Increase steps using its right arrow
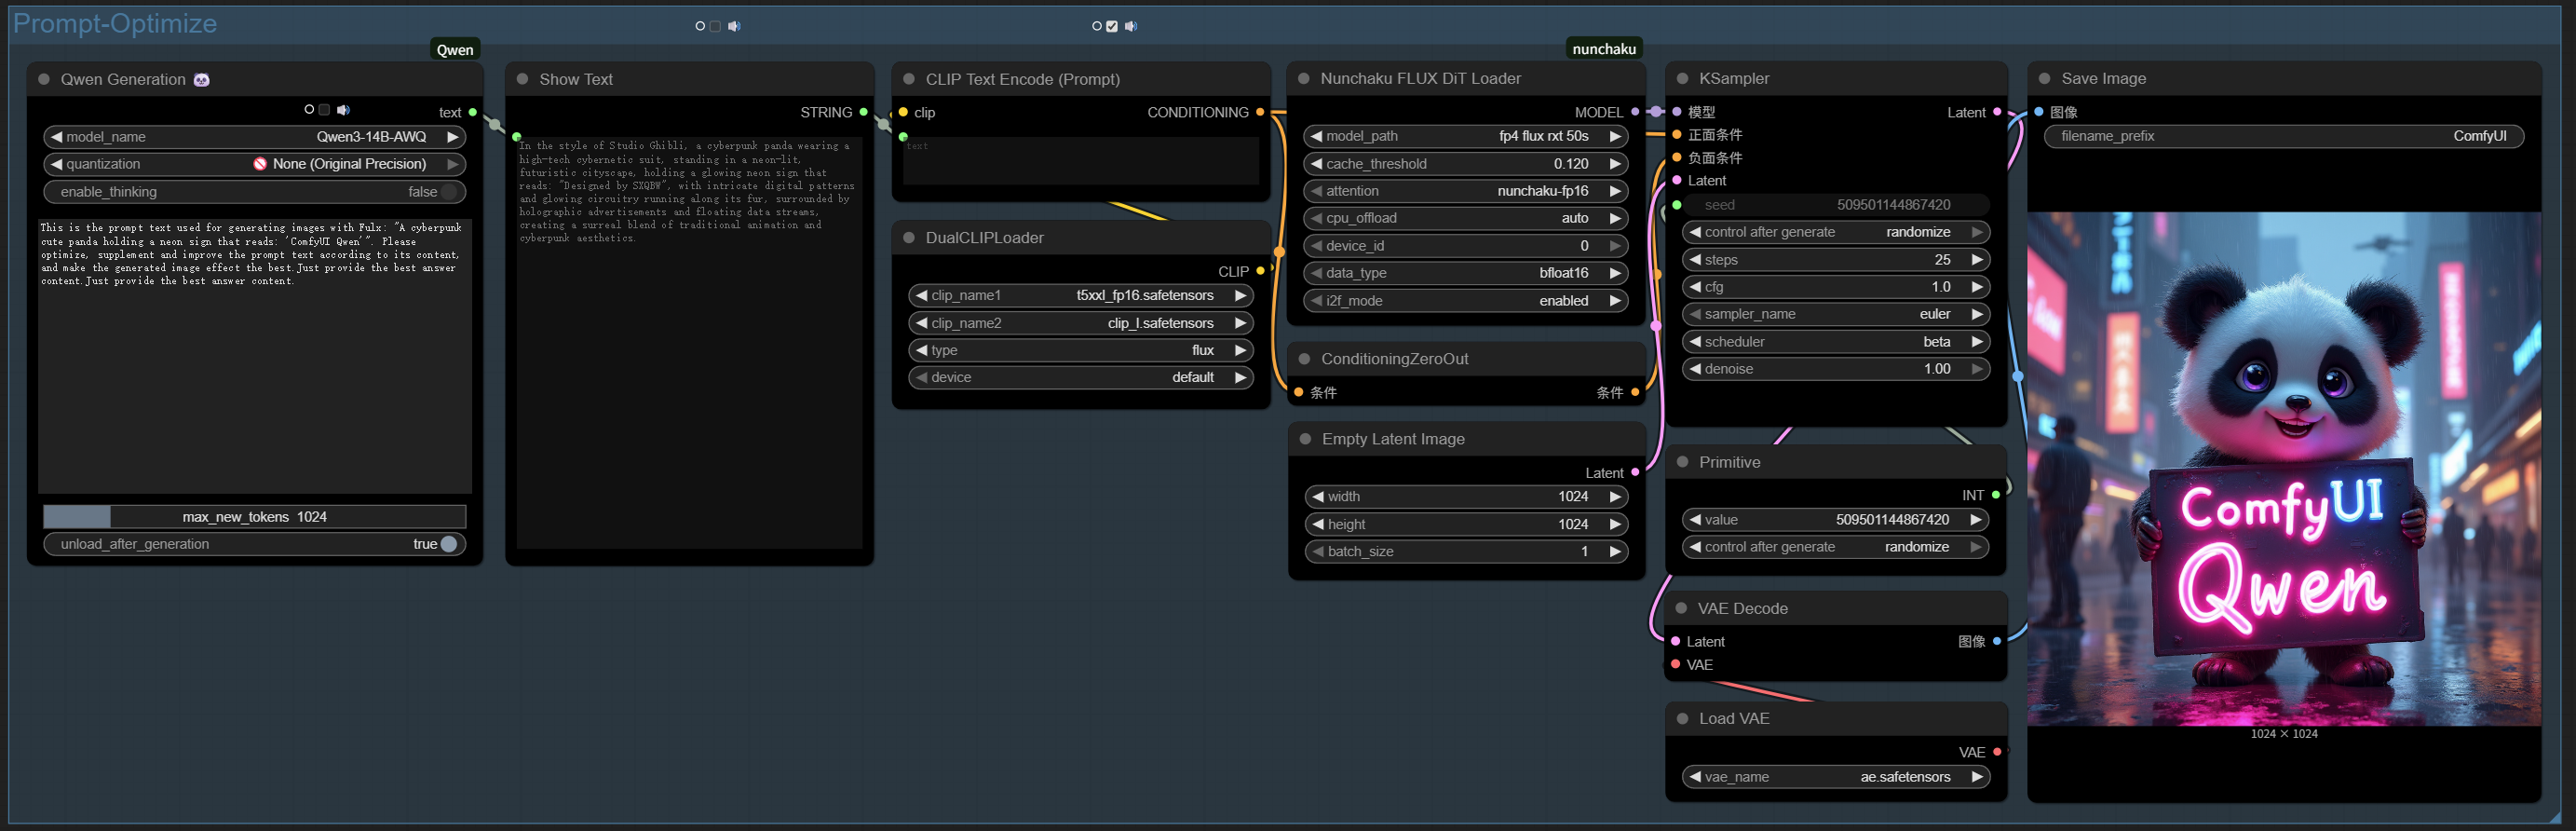This screenshot has width=2576, height=831. (1977, 260)
